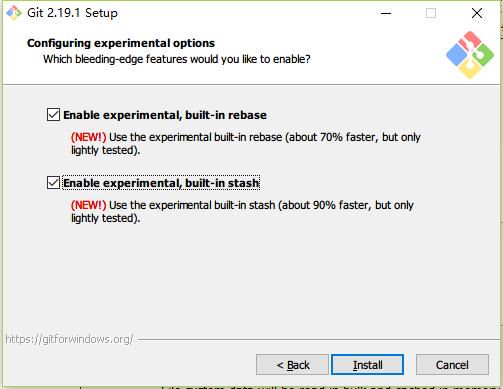503x389 pixels.
Task: Click the red (NEW!) tag under rebase
Action: point(88,137)
